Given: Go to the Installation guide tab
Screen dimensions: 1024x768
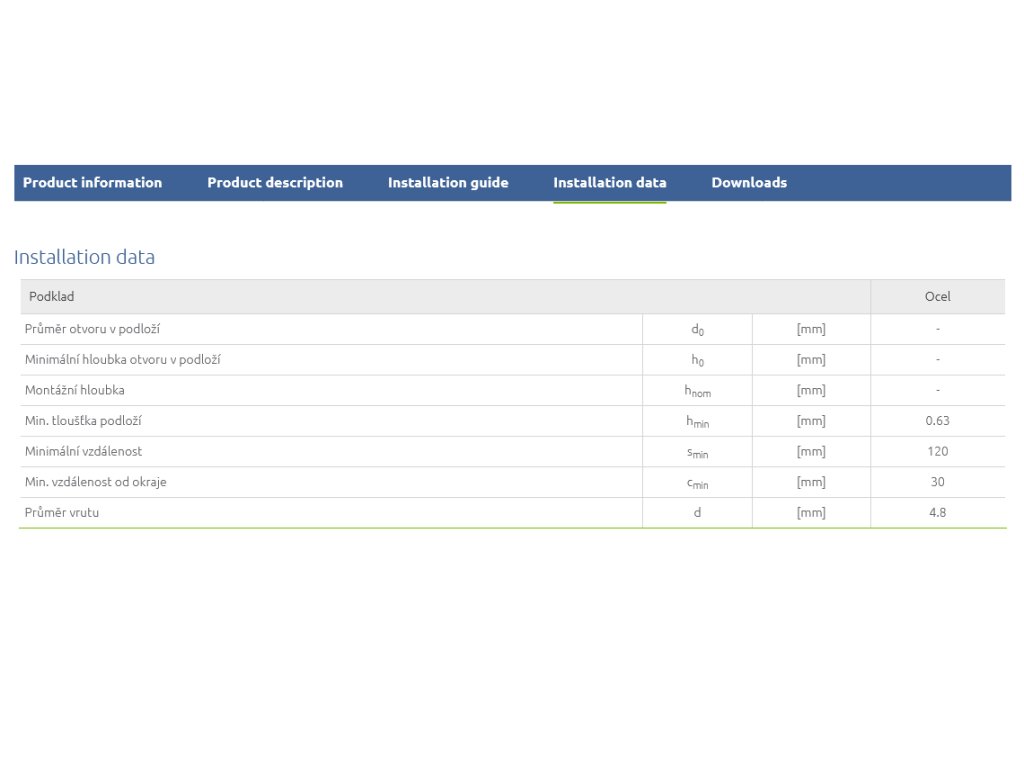Looking at the screenshot, I should pos(448,183).
